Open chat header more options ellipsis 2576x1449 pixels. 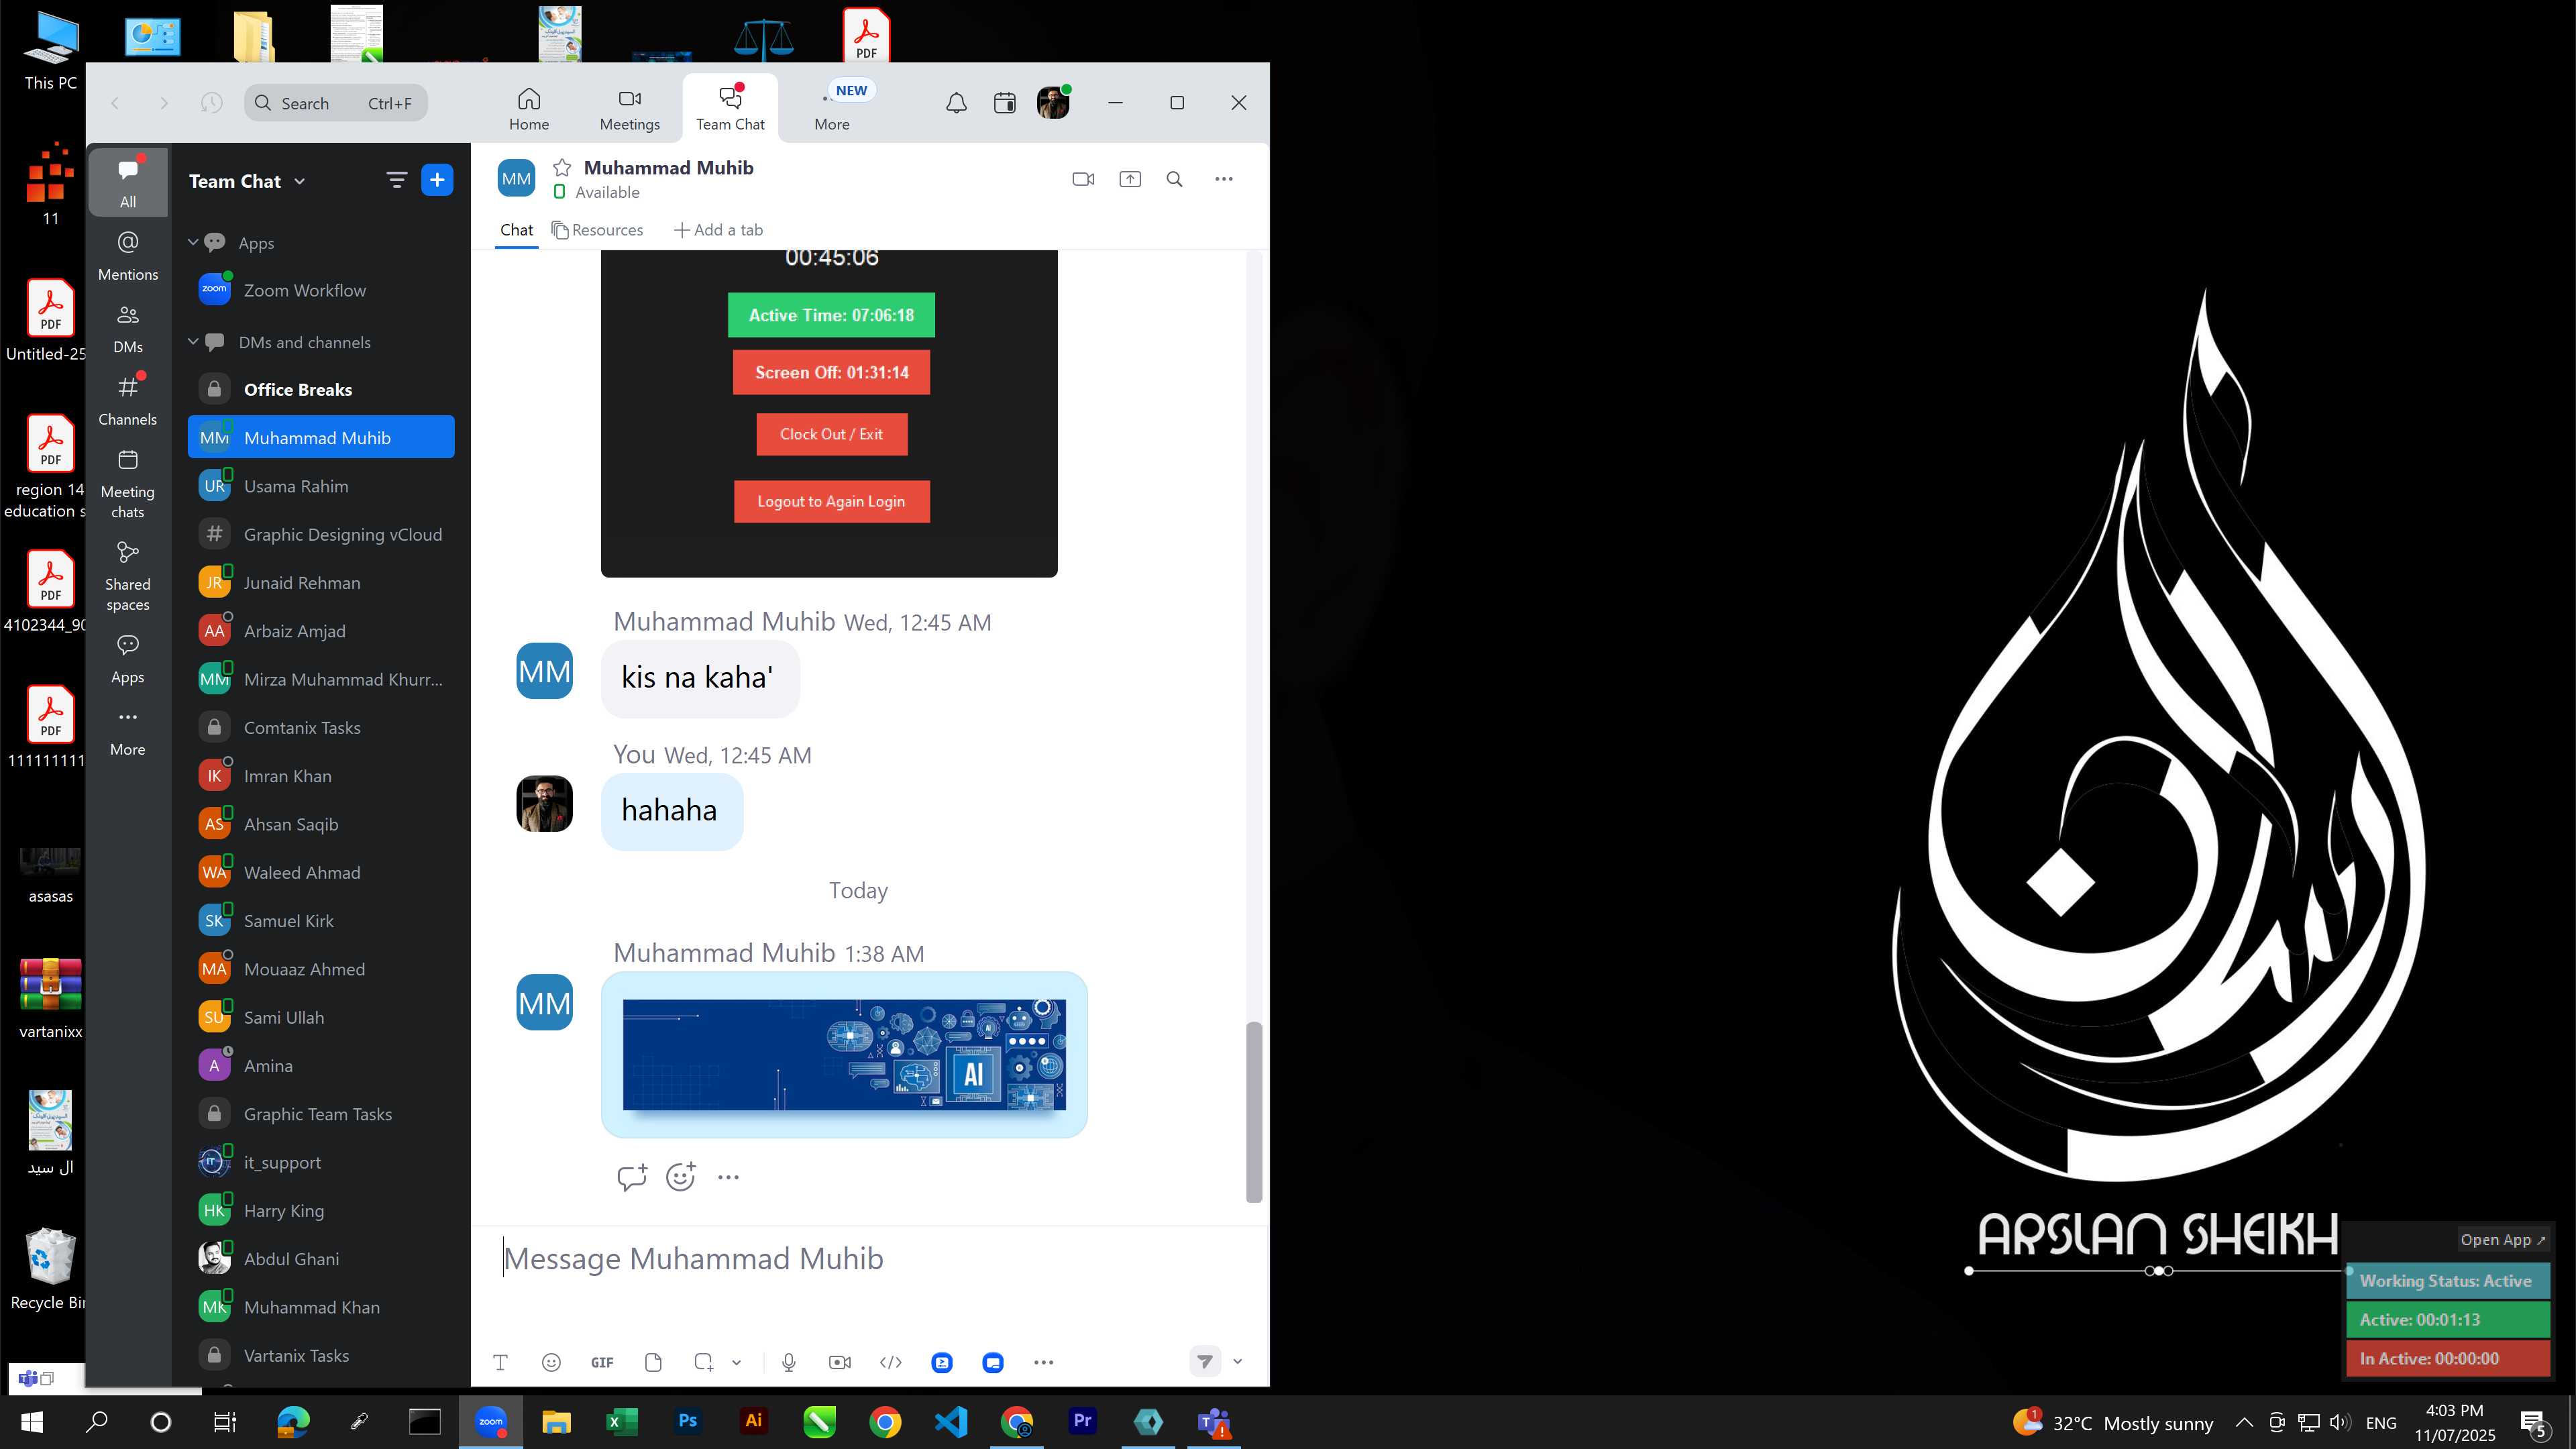1224,179
